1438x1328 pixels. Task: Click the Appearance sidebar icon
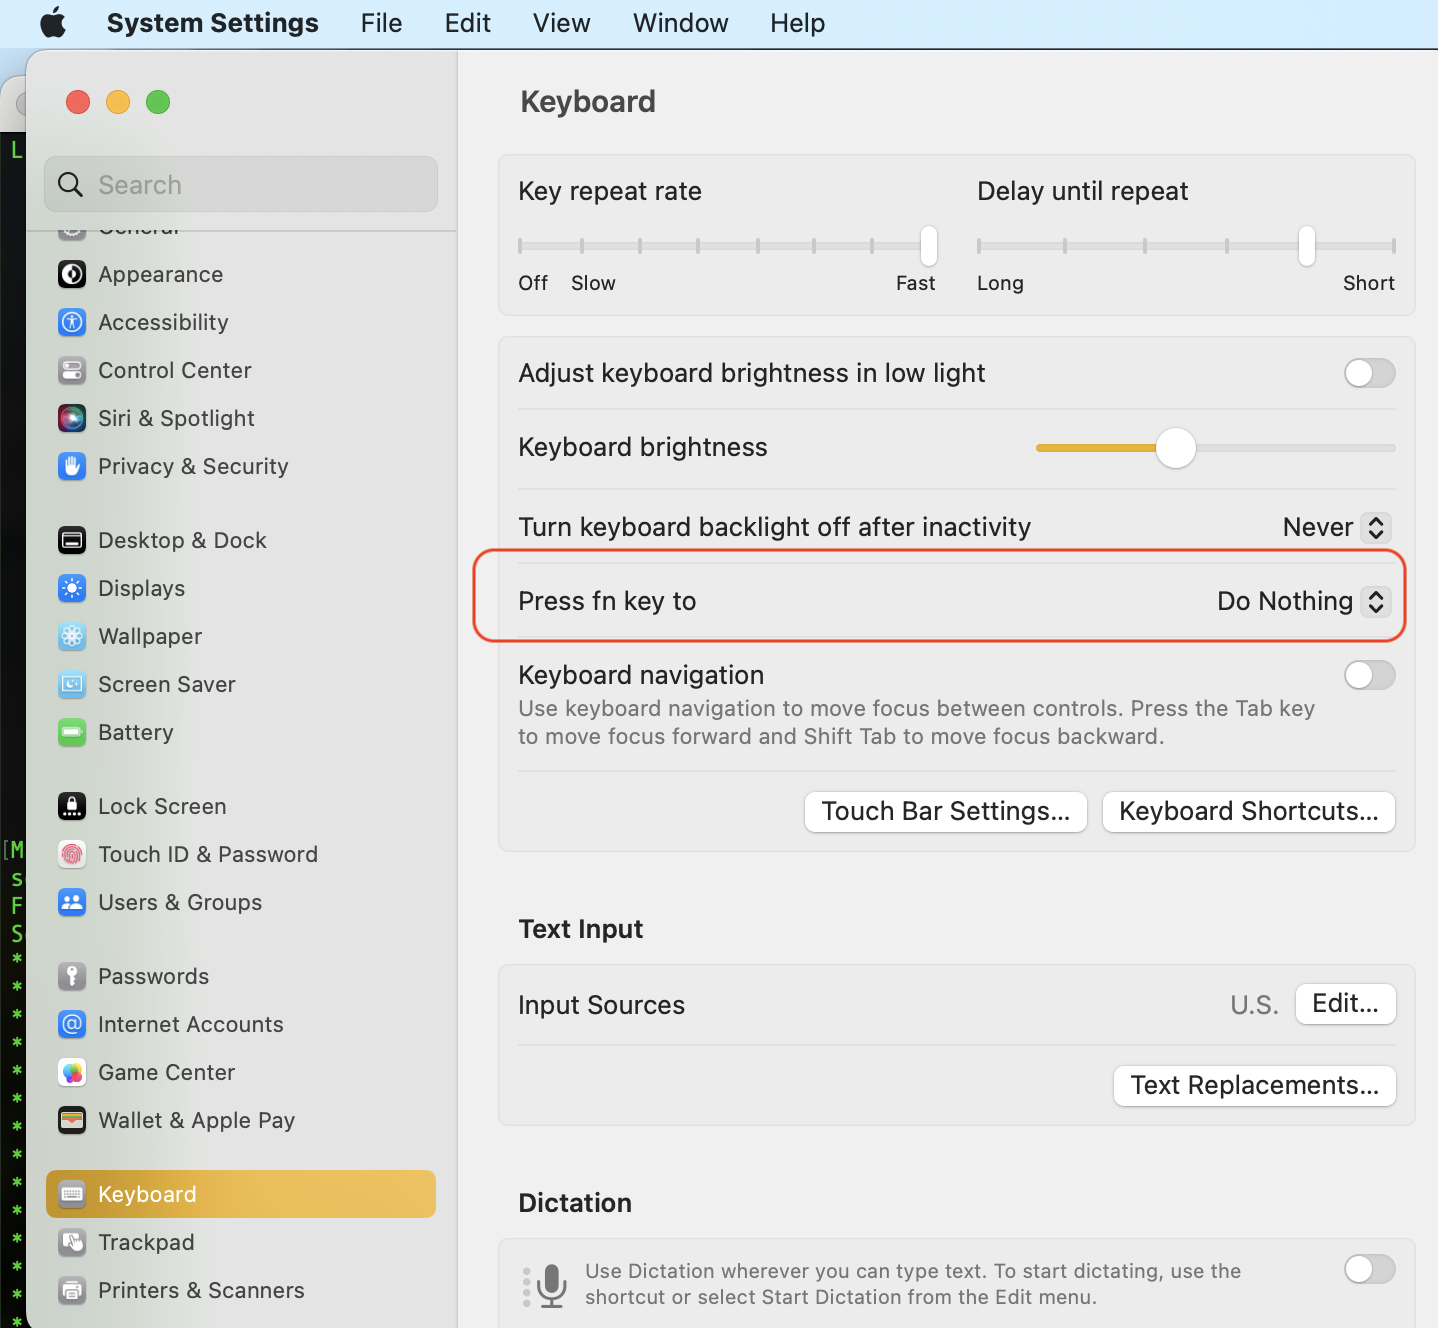[72, 274]
